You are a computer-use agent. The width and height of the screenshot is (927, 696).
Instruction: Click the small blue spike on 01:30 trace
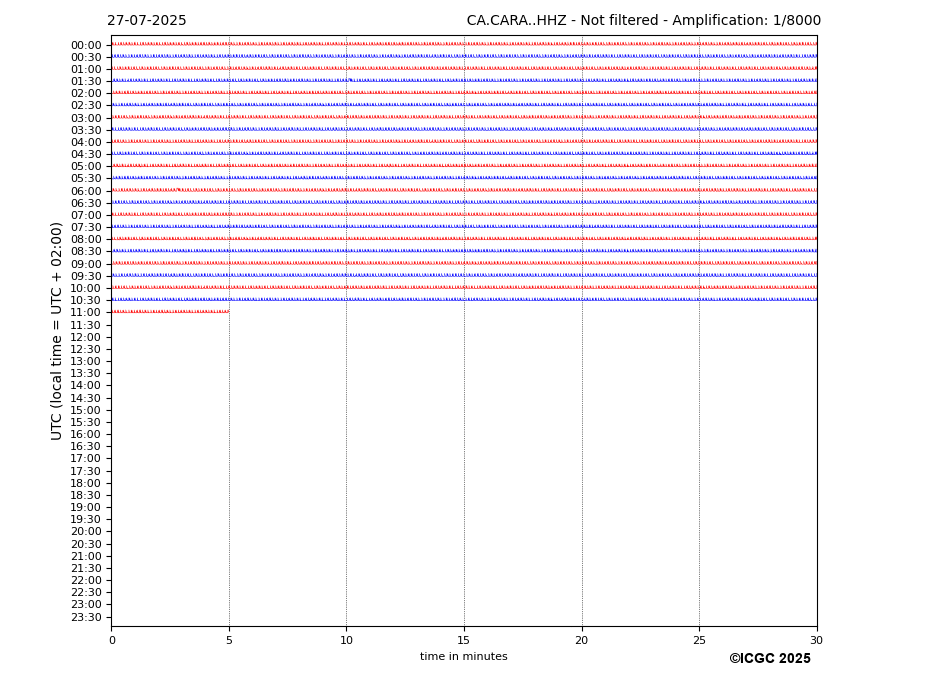350,80
